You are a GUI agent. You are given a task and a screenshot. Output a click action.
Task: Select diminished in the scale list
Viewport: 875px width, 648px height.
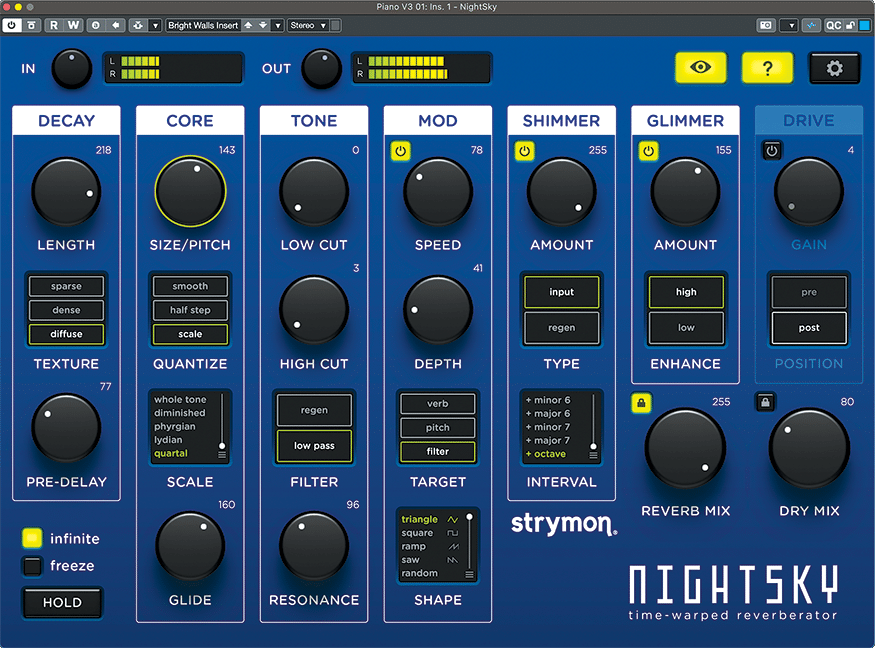point(180,413)
